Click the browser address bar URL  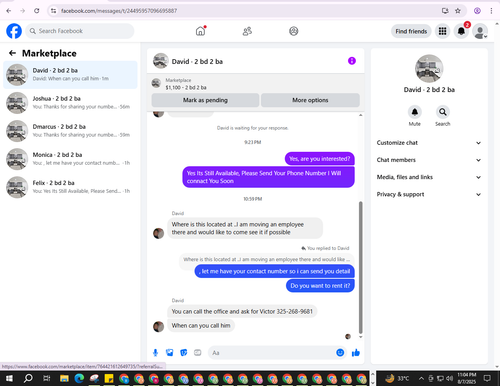pos(119,11)
